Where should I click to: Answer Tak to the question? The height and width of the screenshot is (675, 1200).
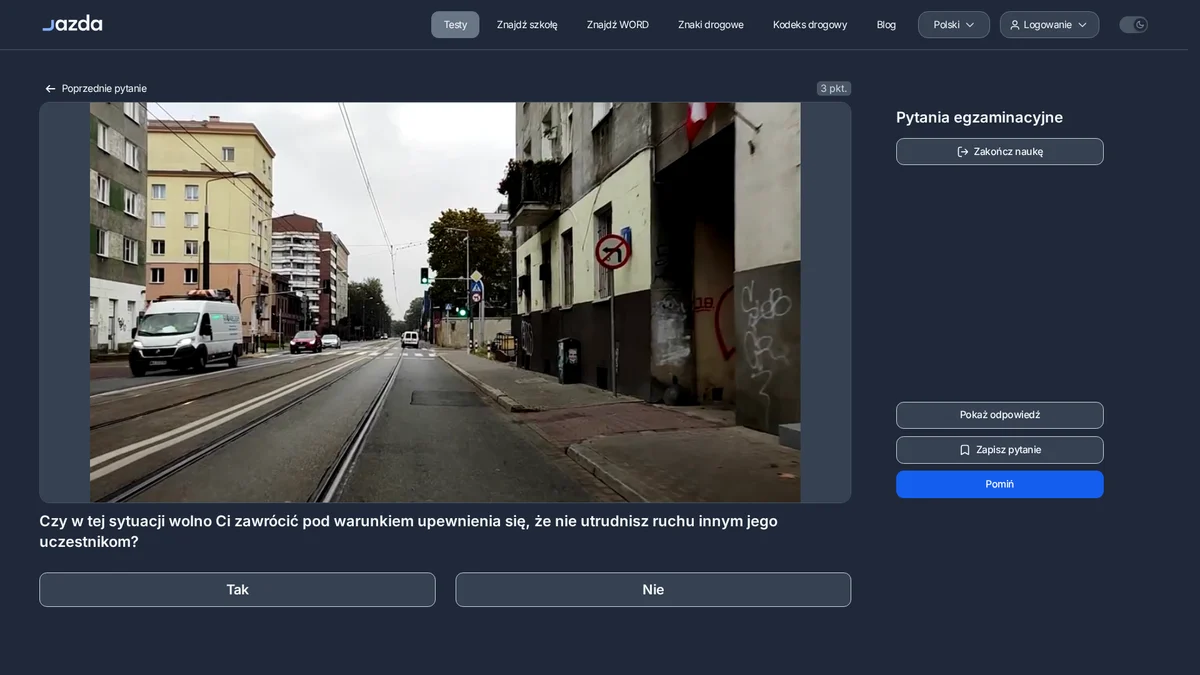[x=237, y=590]
